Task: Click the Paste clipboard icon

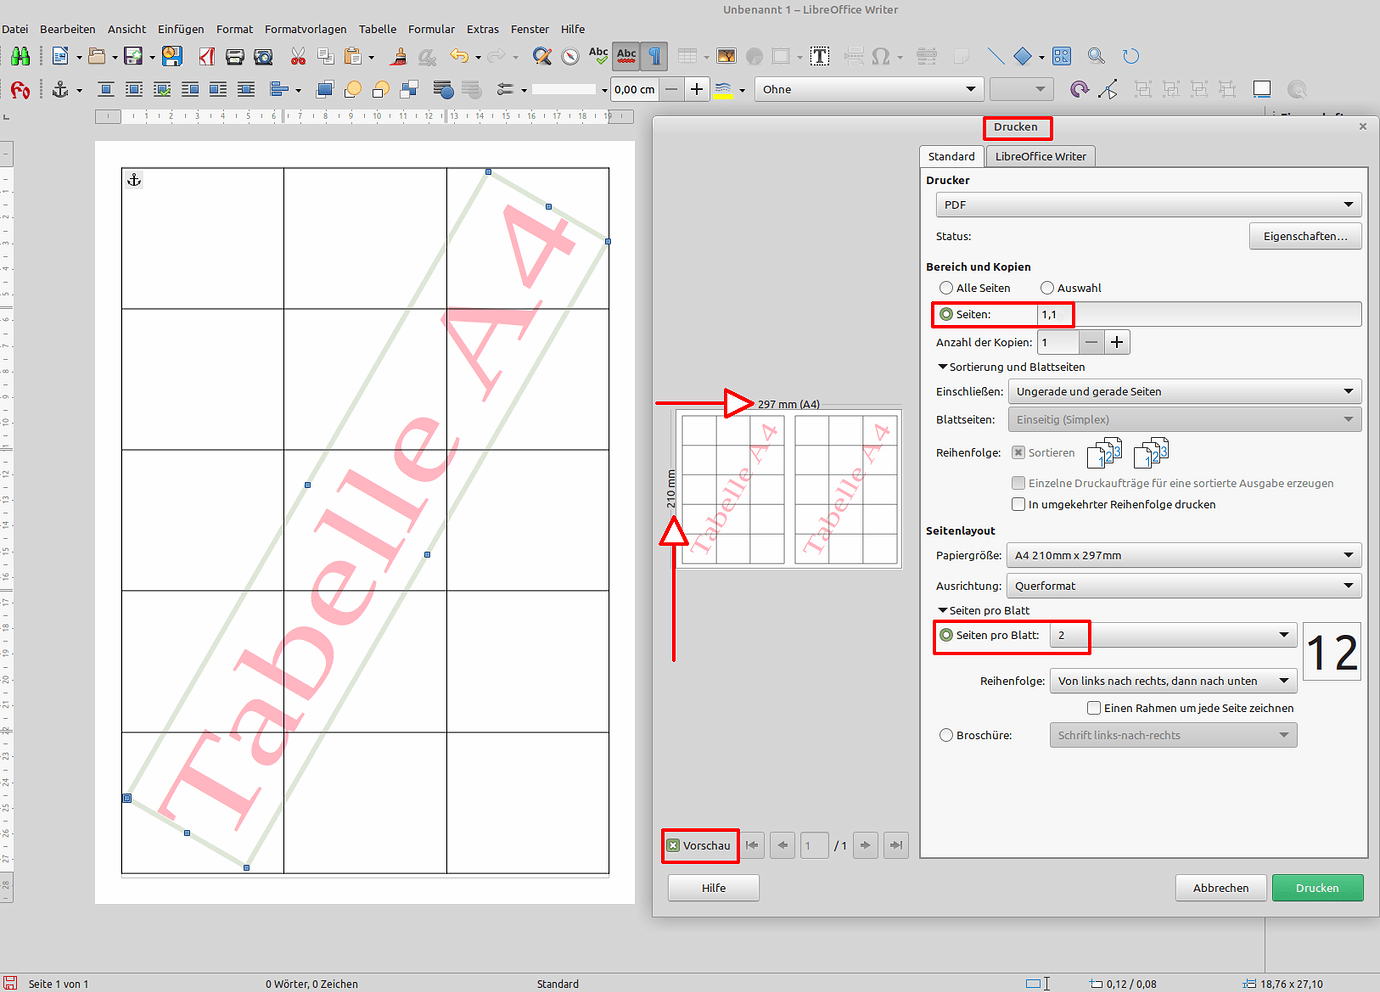Action: (353, 56)
